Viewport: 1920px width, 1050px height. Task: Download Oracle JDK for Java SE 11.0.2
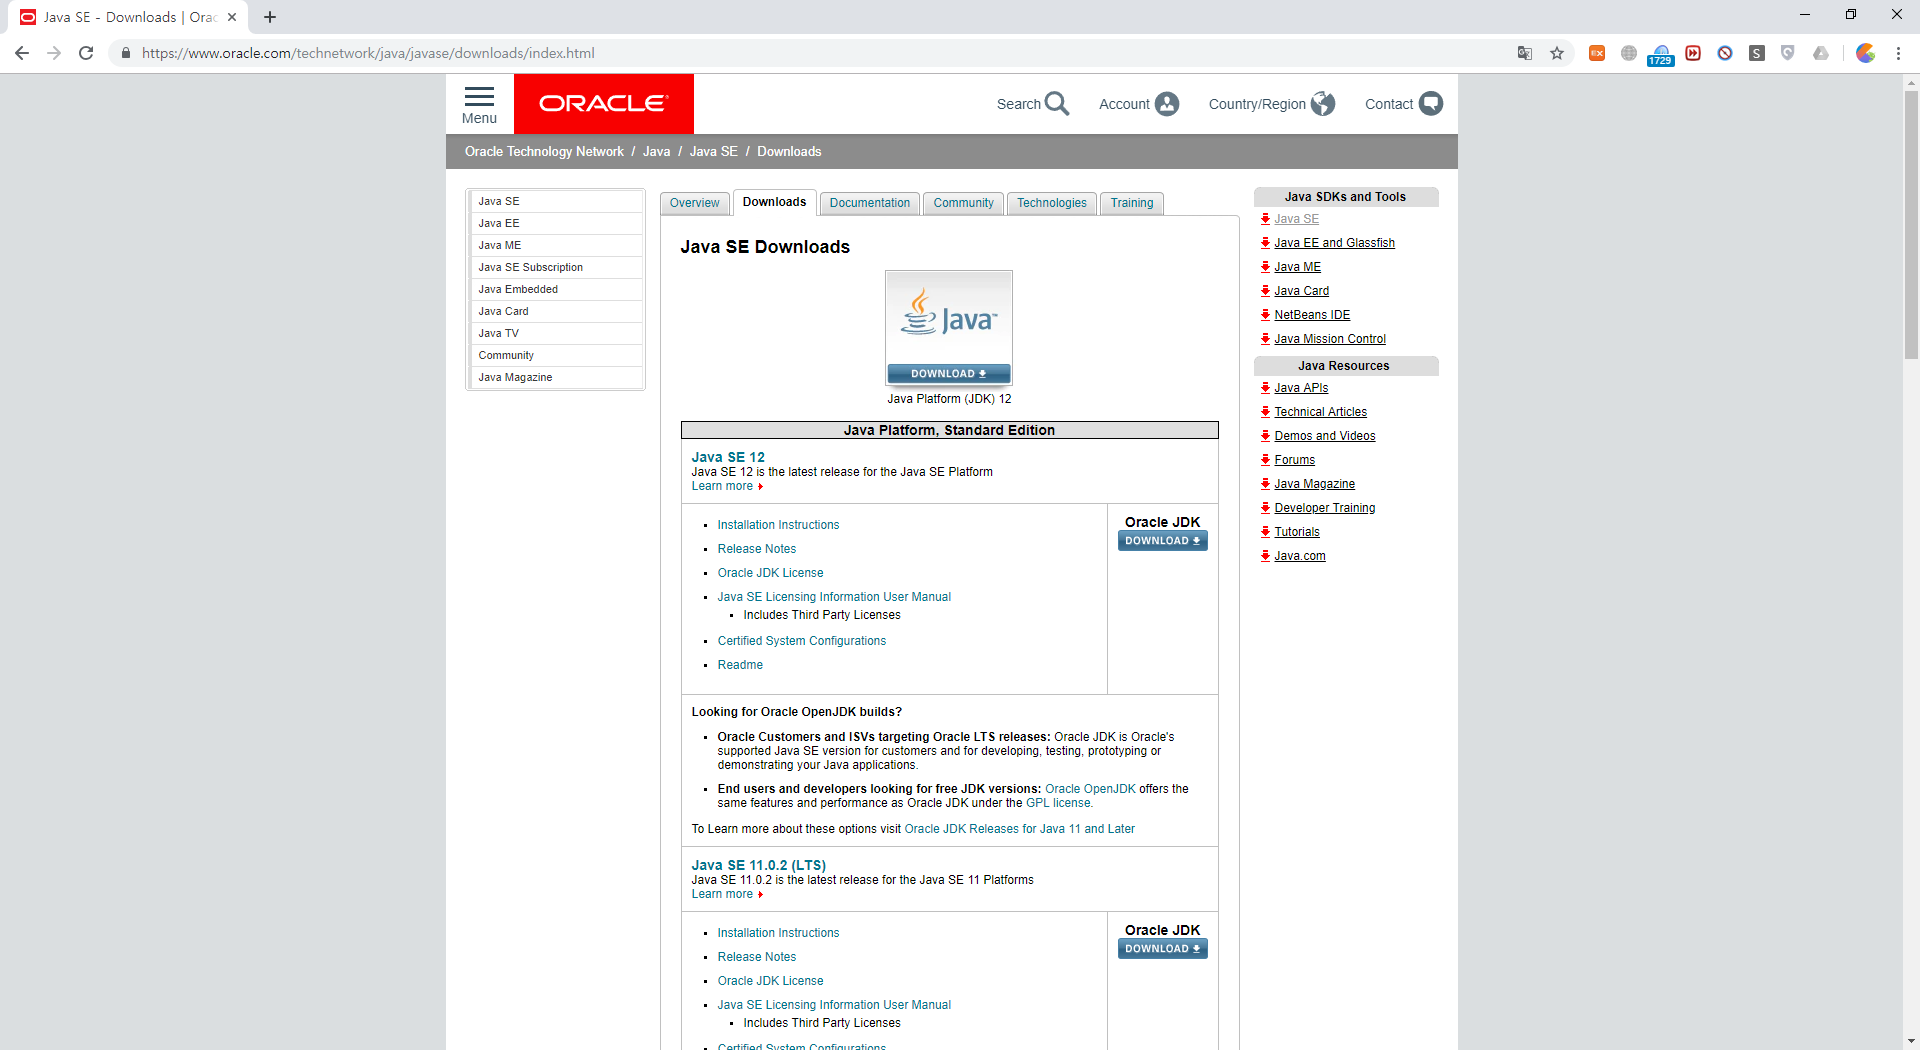click(x=1162, y=949)
